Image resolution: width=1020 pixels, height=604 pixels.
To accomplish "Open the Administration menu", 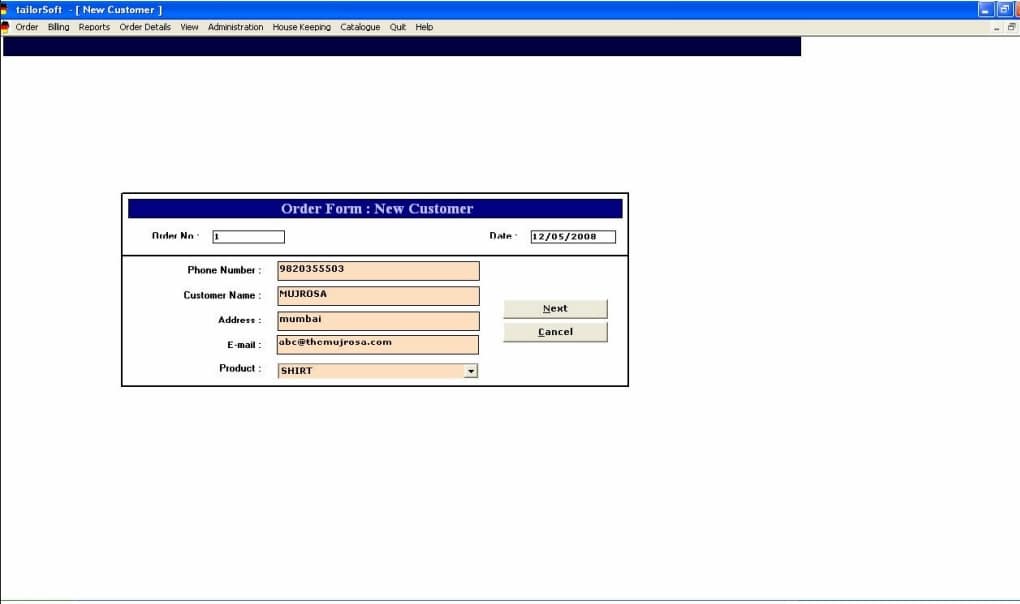I will point(236,27).
